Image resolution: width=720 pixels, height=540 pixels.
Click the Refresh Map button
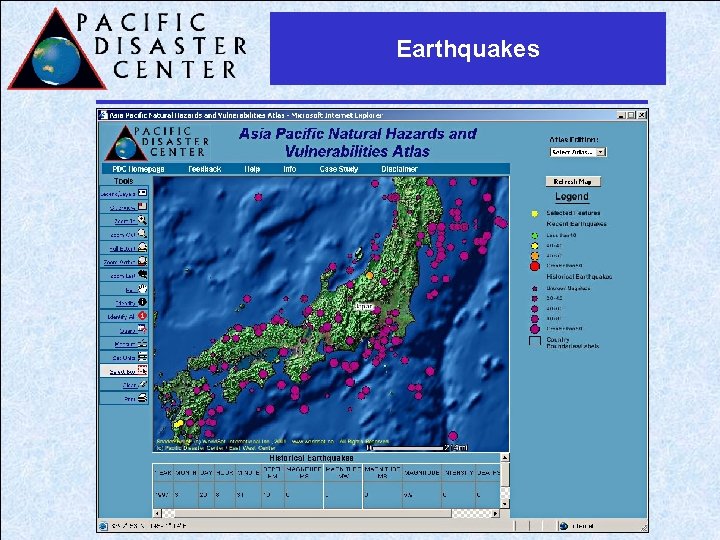(573, 182)
